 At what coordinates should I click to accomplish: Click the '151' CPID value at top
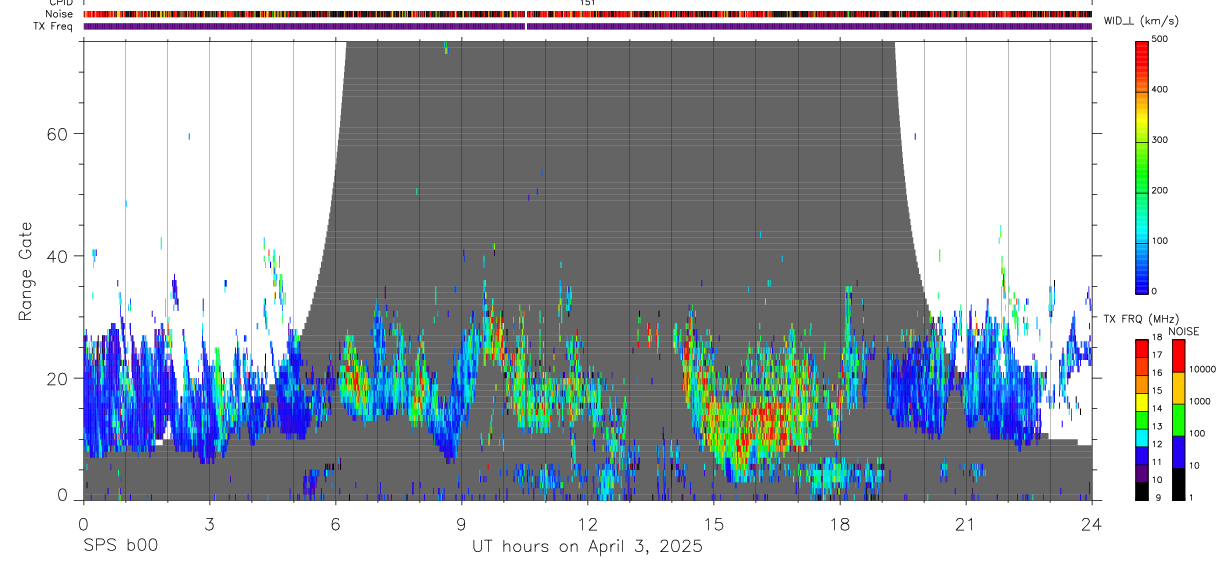pyautogui.click(x=588, y=3)
